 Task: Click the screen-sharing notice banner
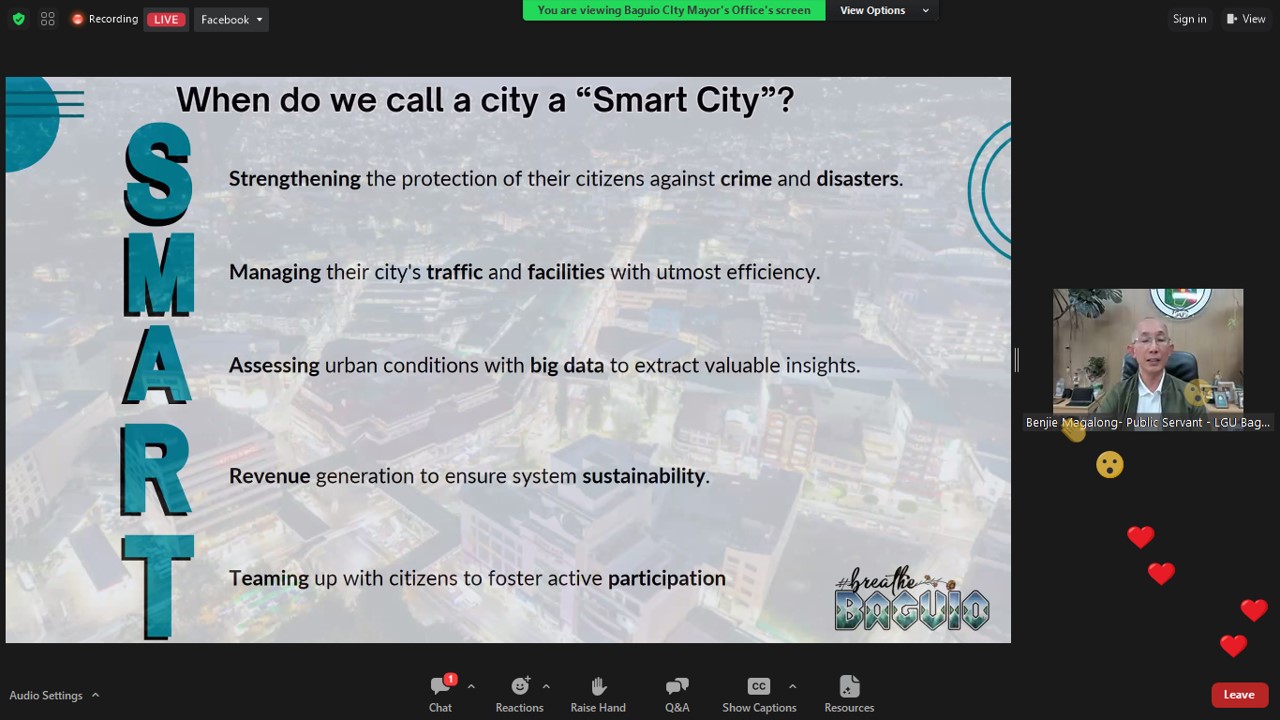pos(674,10)
